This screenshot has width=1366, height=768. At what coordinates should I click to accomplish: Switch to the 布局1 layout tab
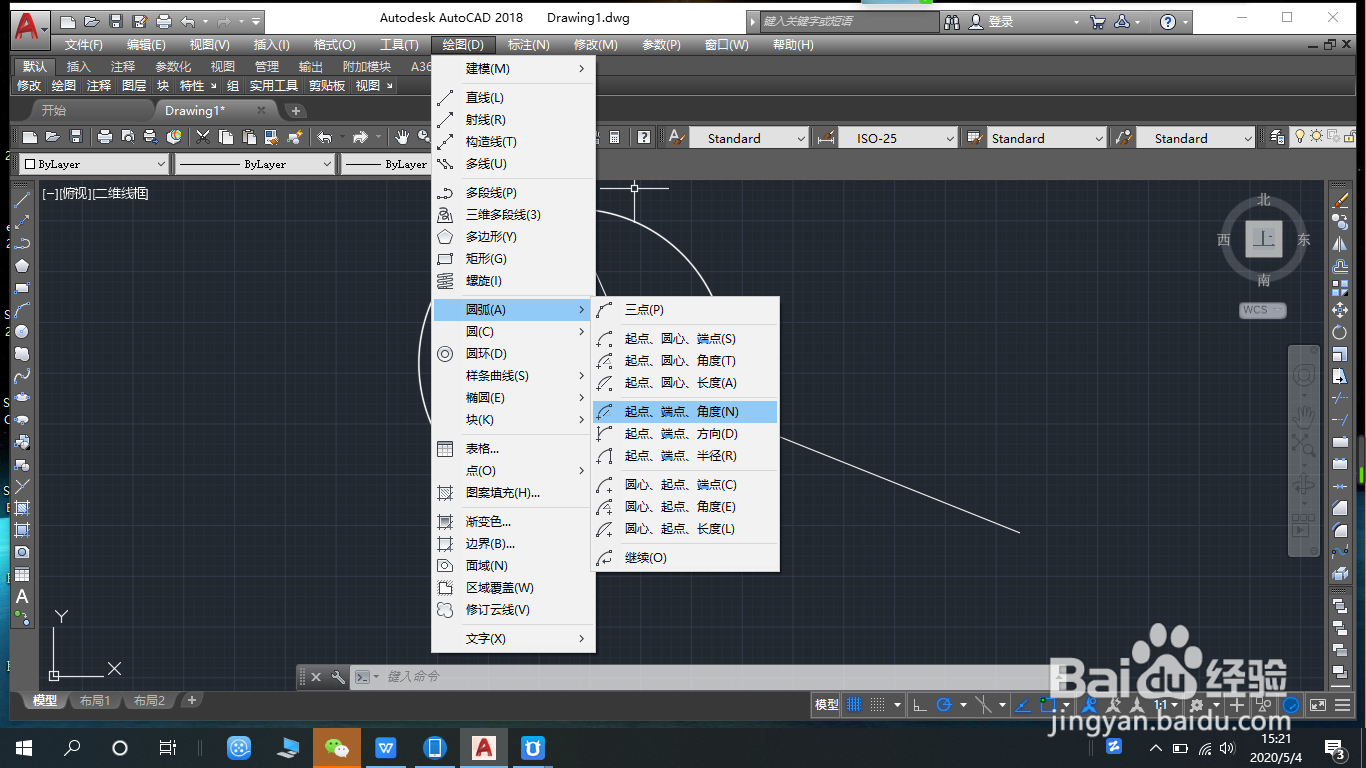(x=95, y=701)
